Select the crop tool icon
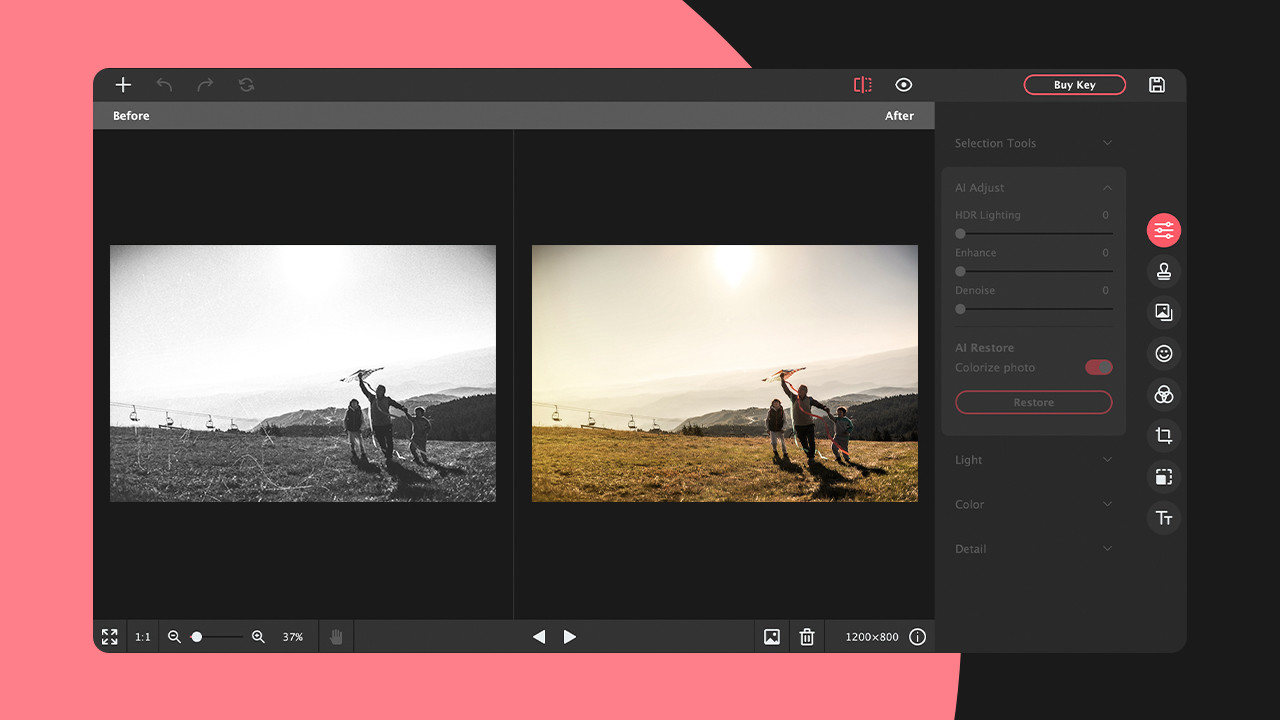This screenshot has width=1280, height=720. click(x=1164, y=436)
